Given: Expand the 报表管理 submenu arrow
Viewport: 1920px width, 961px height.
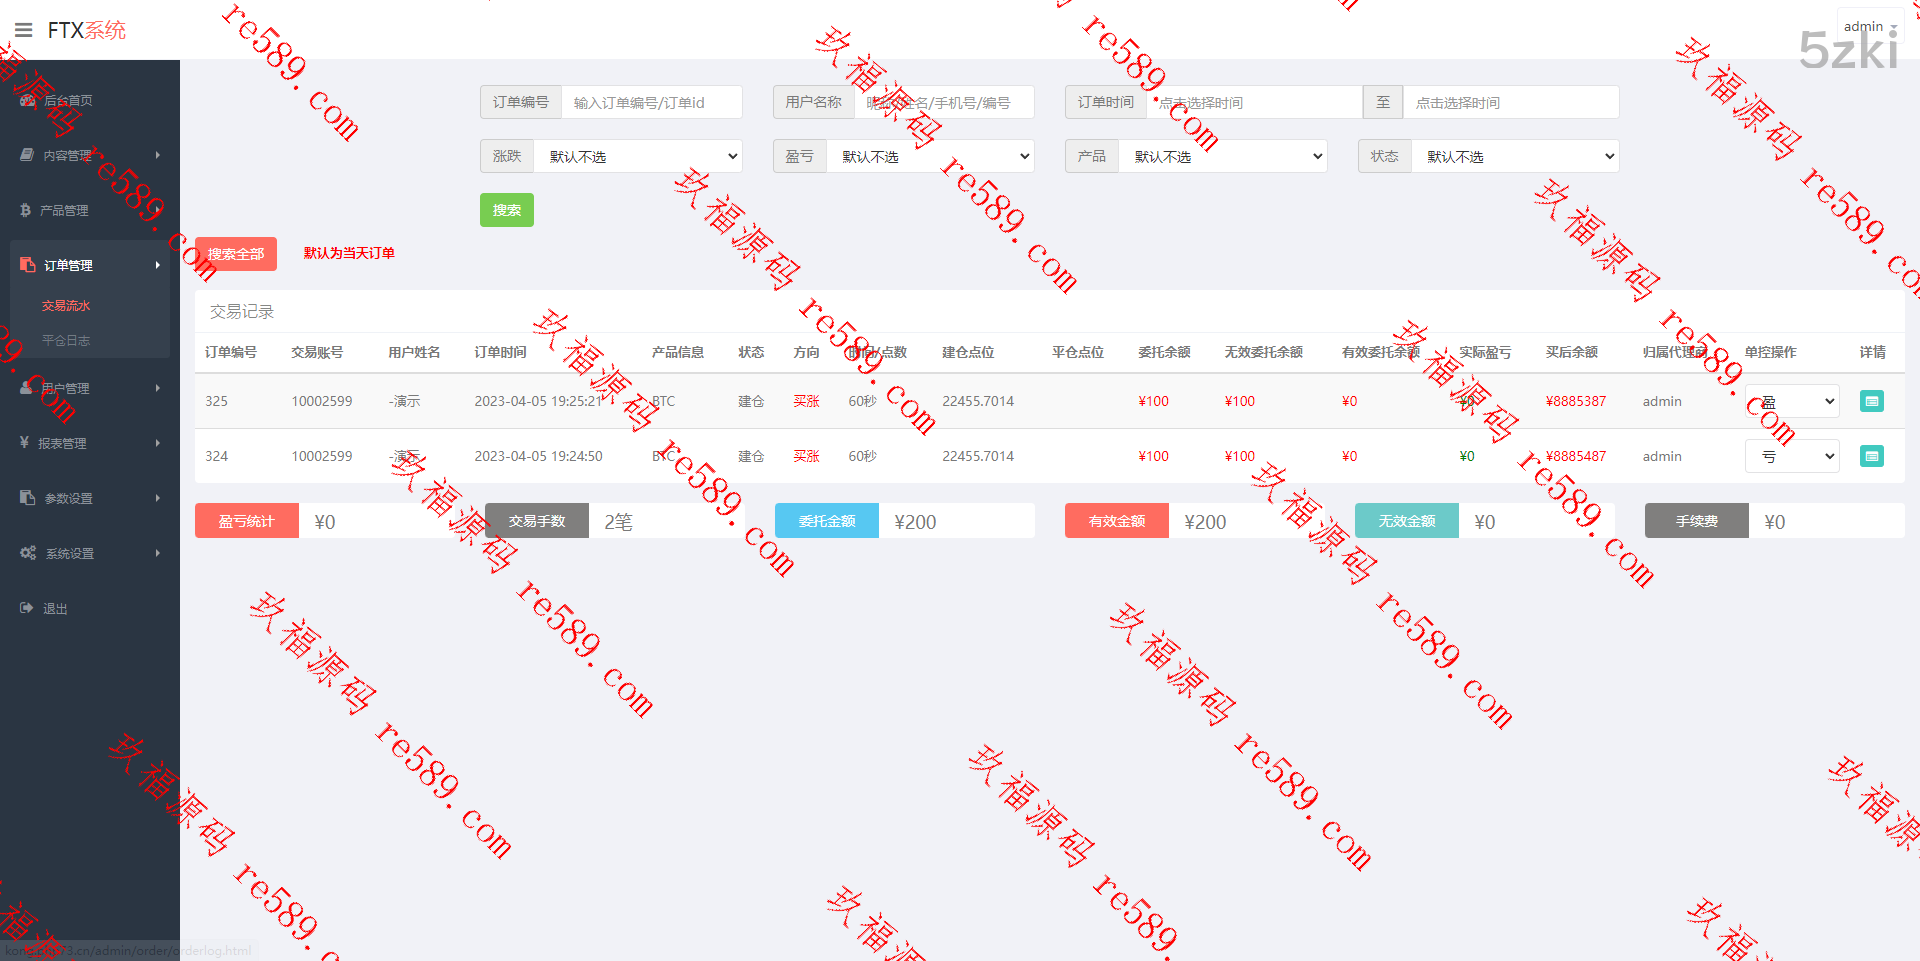Looking at the screenshot, I should [158, 443].
